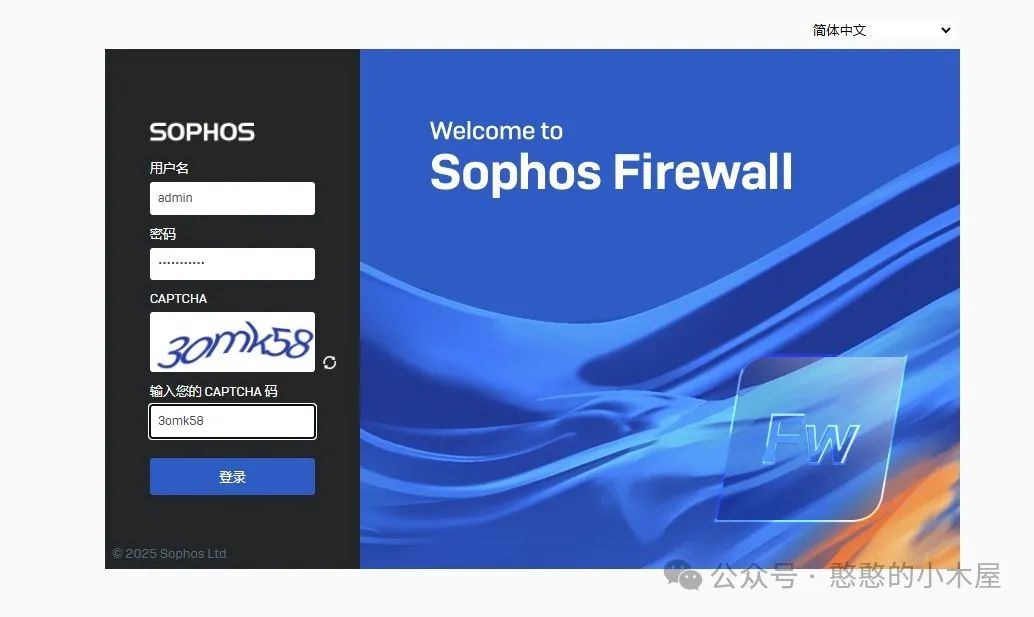The image size is (1034, 617).
Task: Click the 输入您的 CAPTCHA 码 label
Action: point(214,392)
